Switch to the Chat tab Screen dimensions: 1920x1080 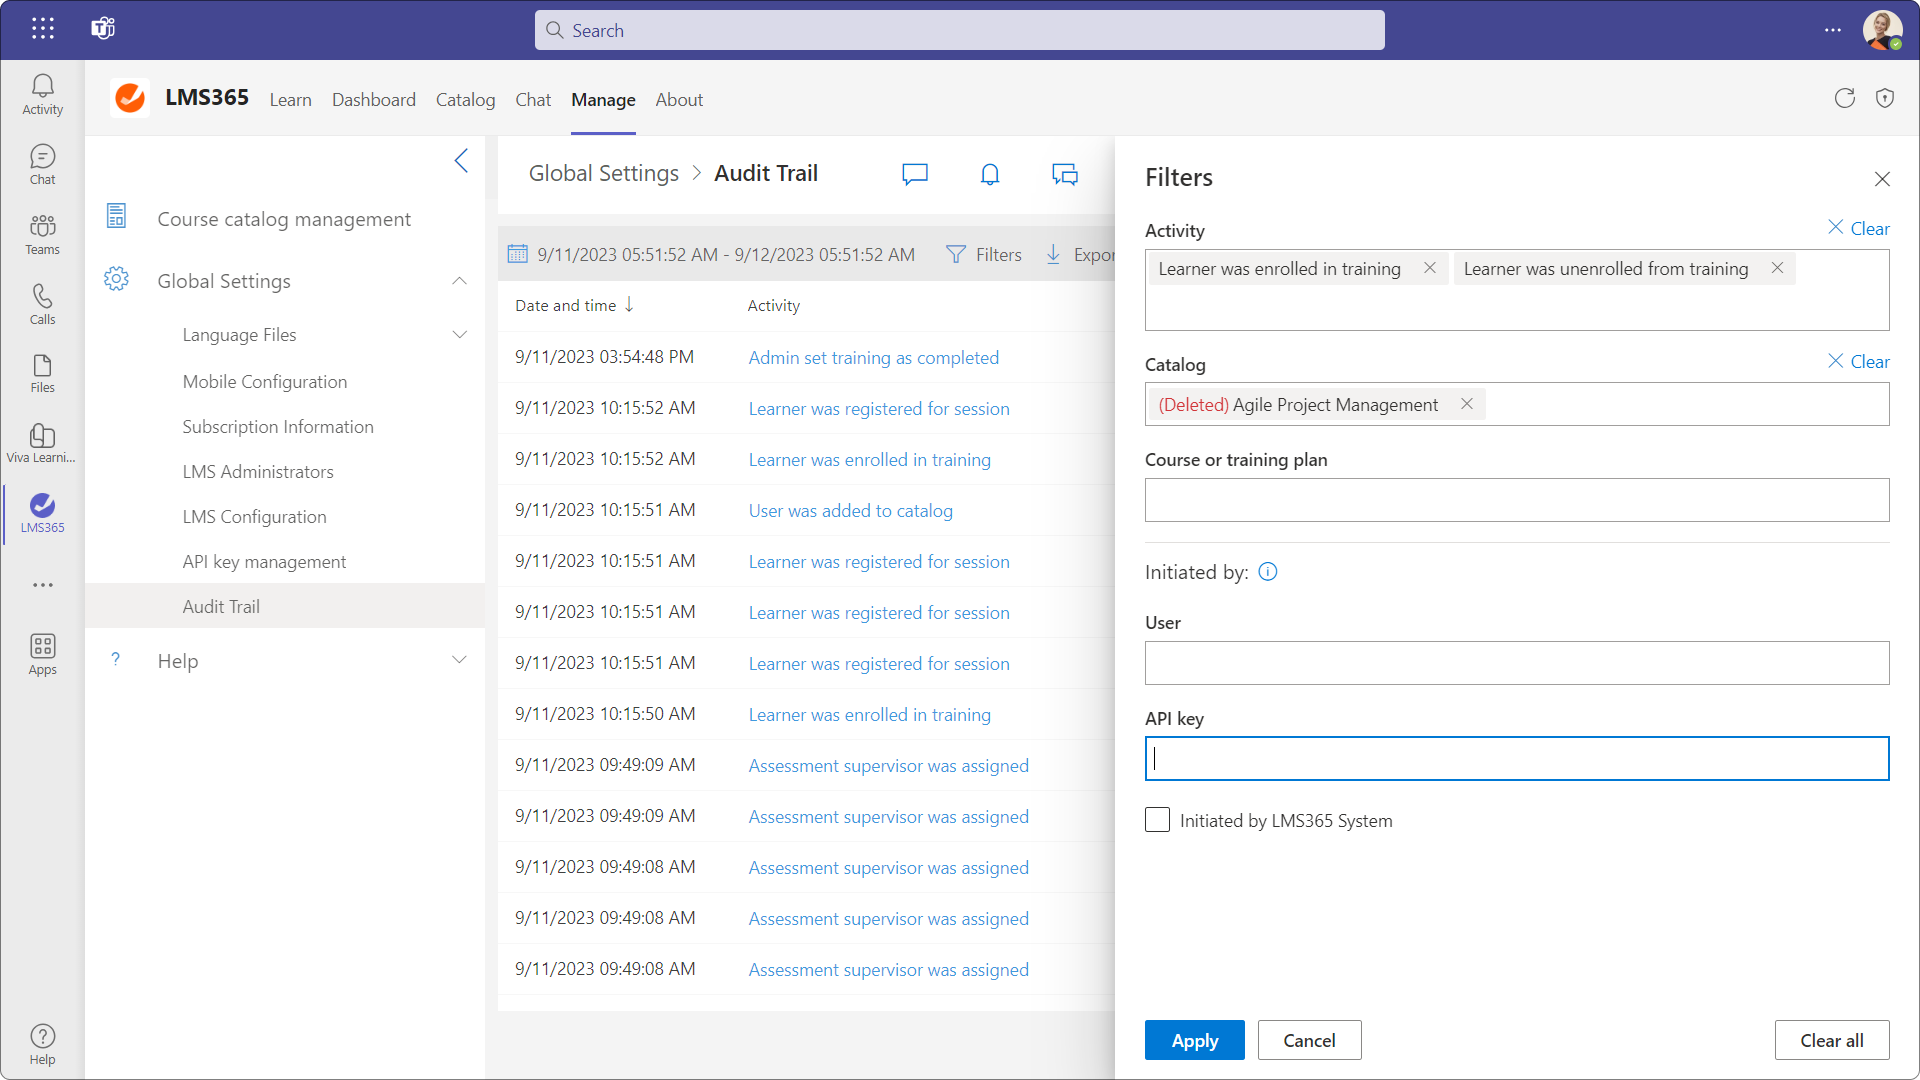pos(533,99)
